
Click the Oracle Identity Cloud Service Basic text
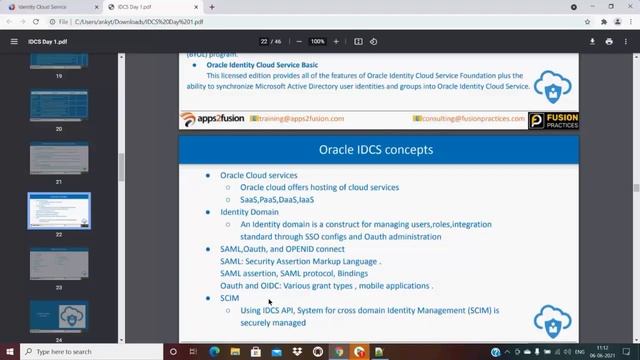[262, 65]
